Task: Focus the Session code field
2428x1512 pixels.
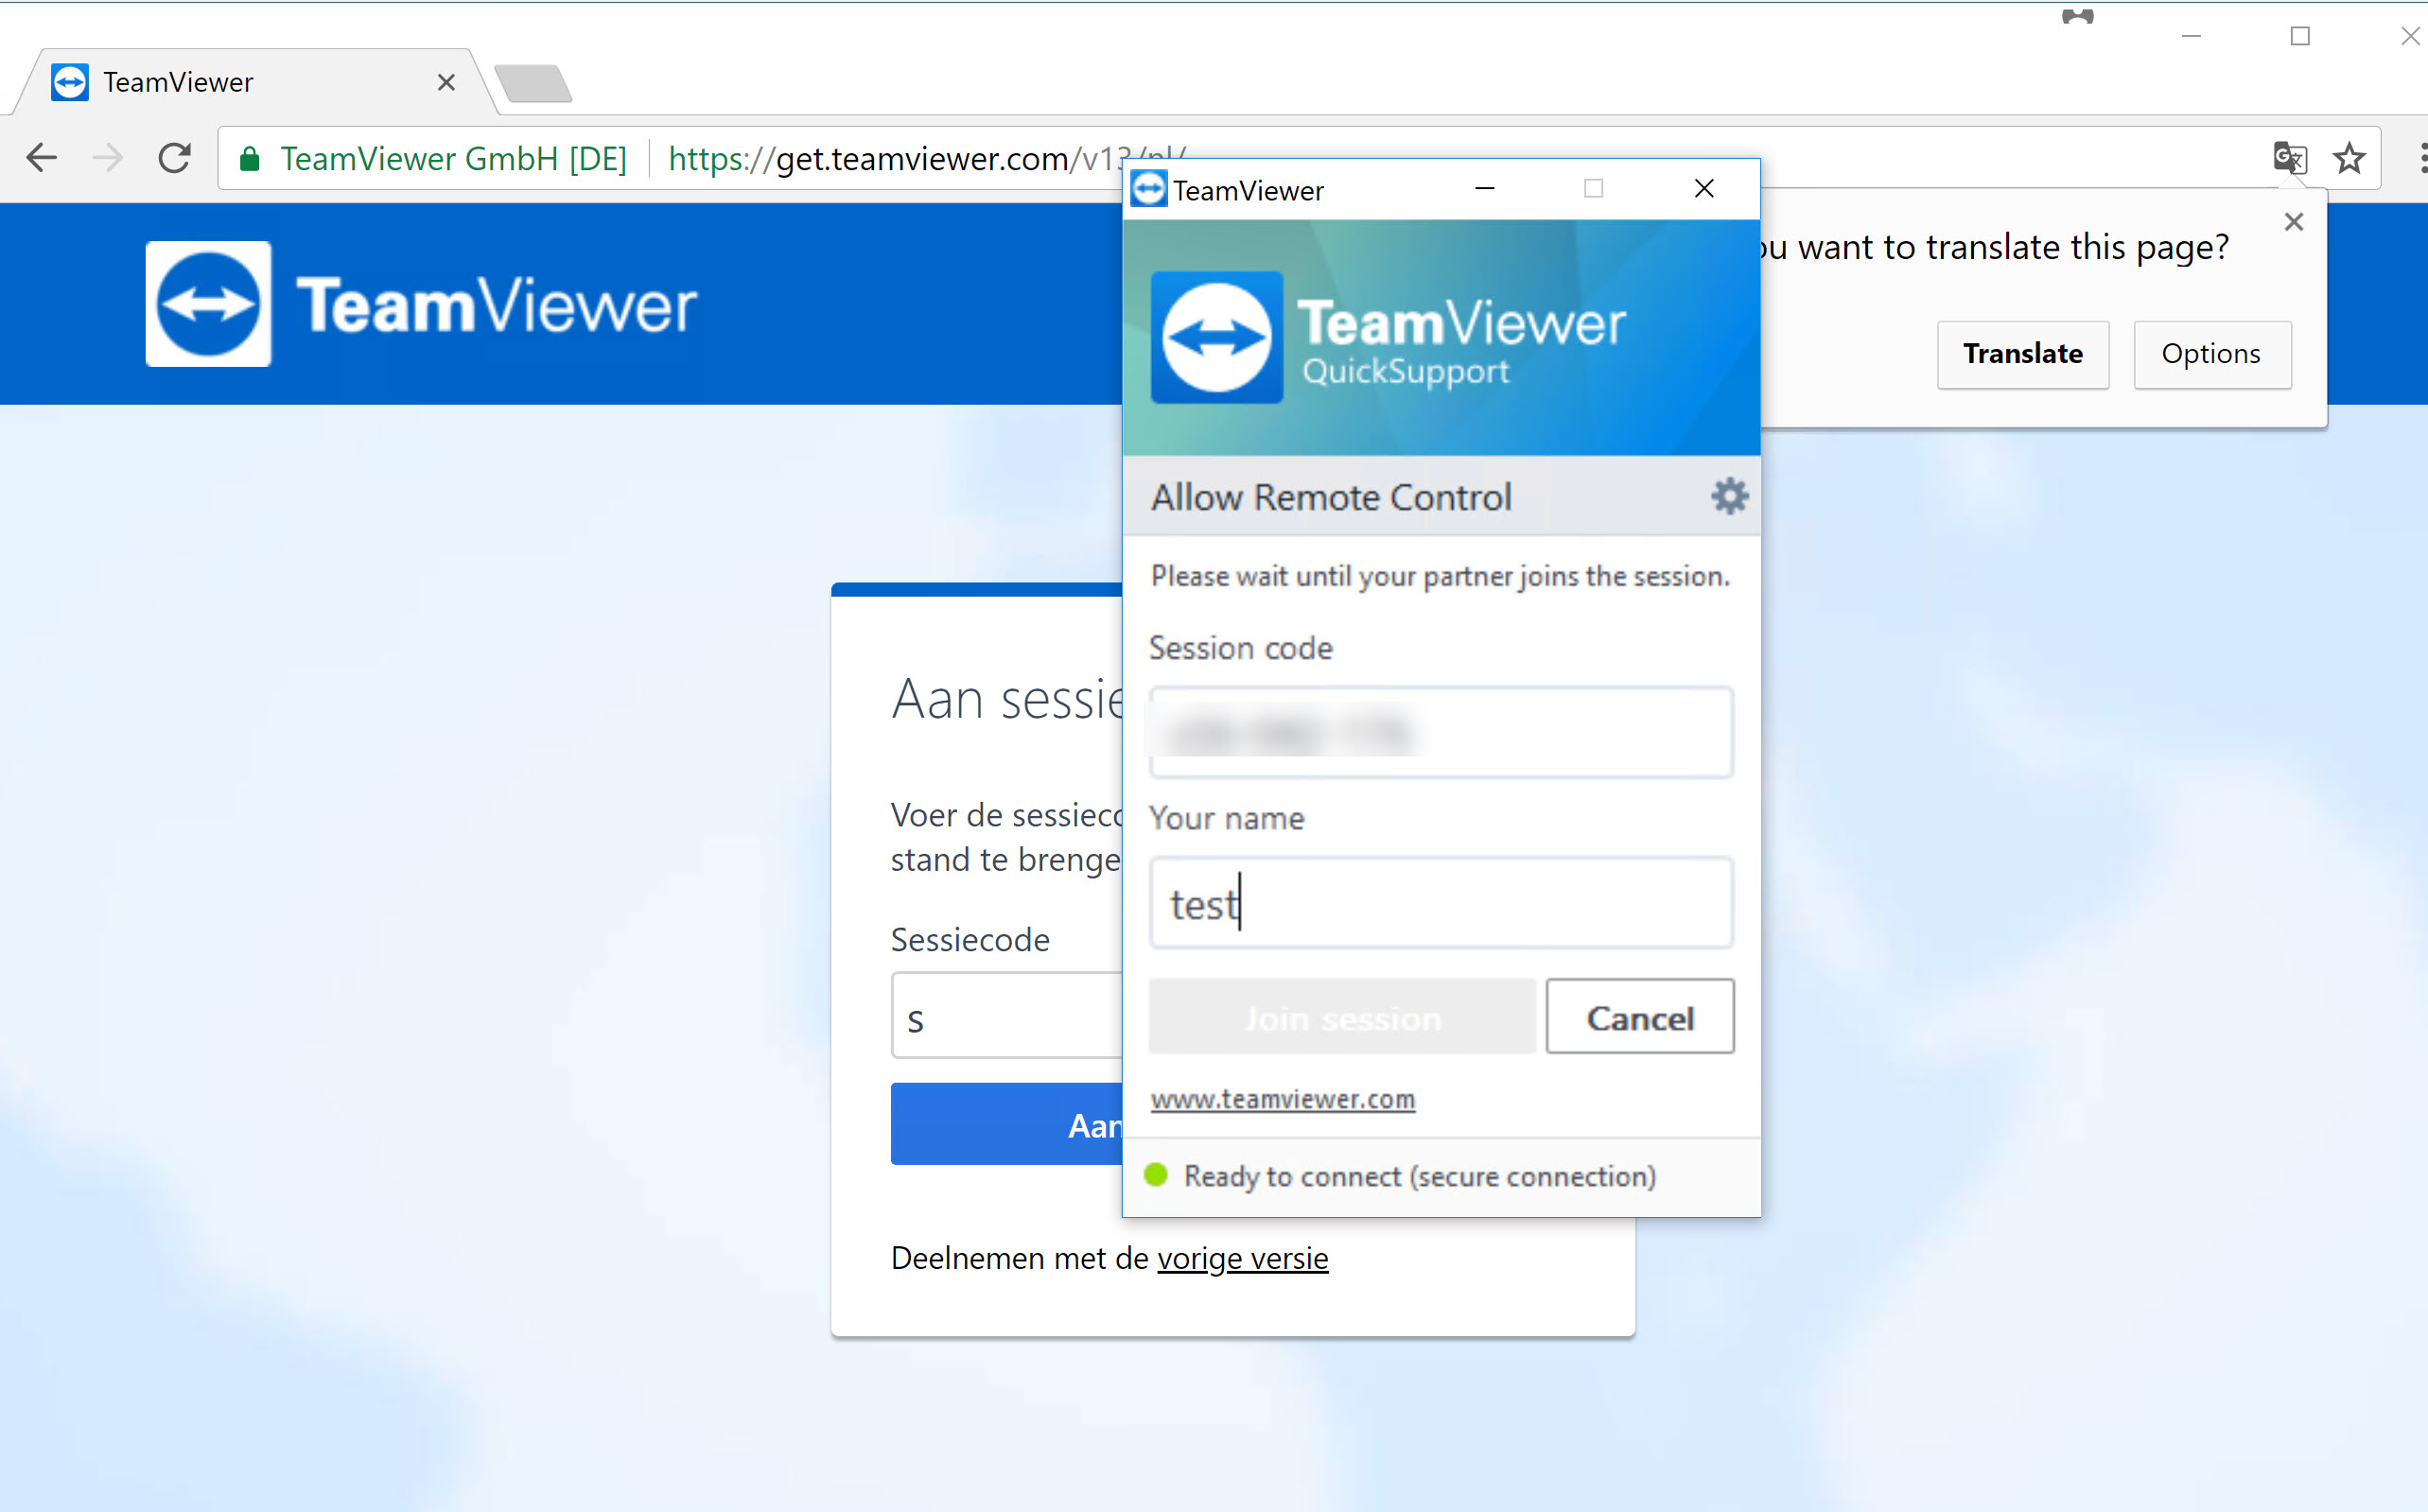Action: point(1440,733)
